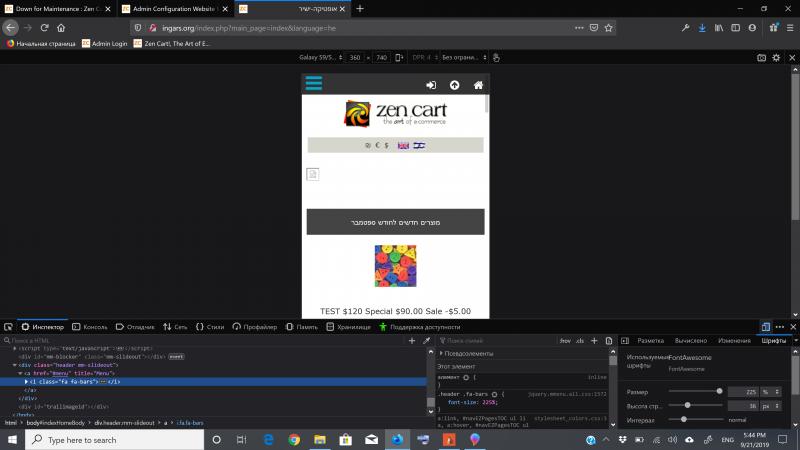
Task: Collapse the a href #menu node
Action: coord(20,373)
